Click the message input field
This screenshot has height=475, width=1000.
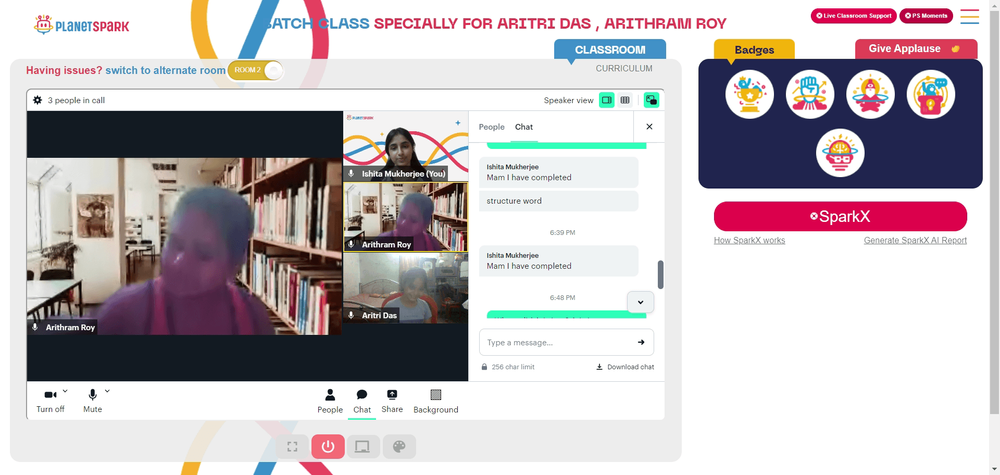coord(558,342)
